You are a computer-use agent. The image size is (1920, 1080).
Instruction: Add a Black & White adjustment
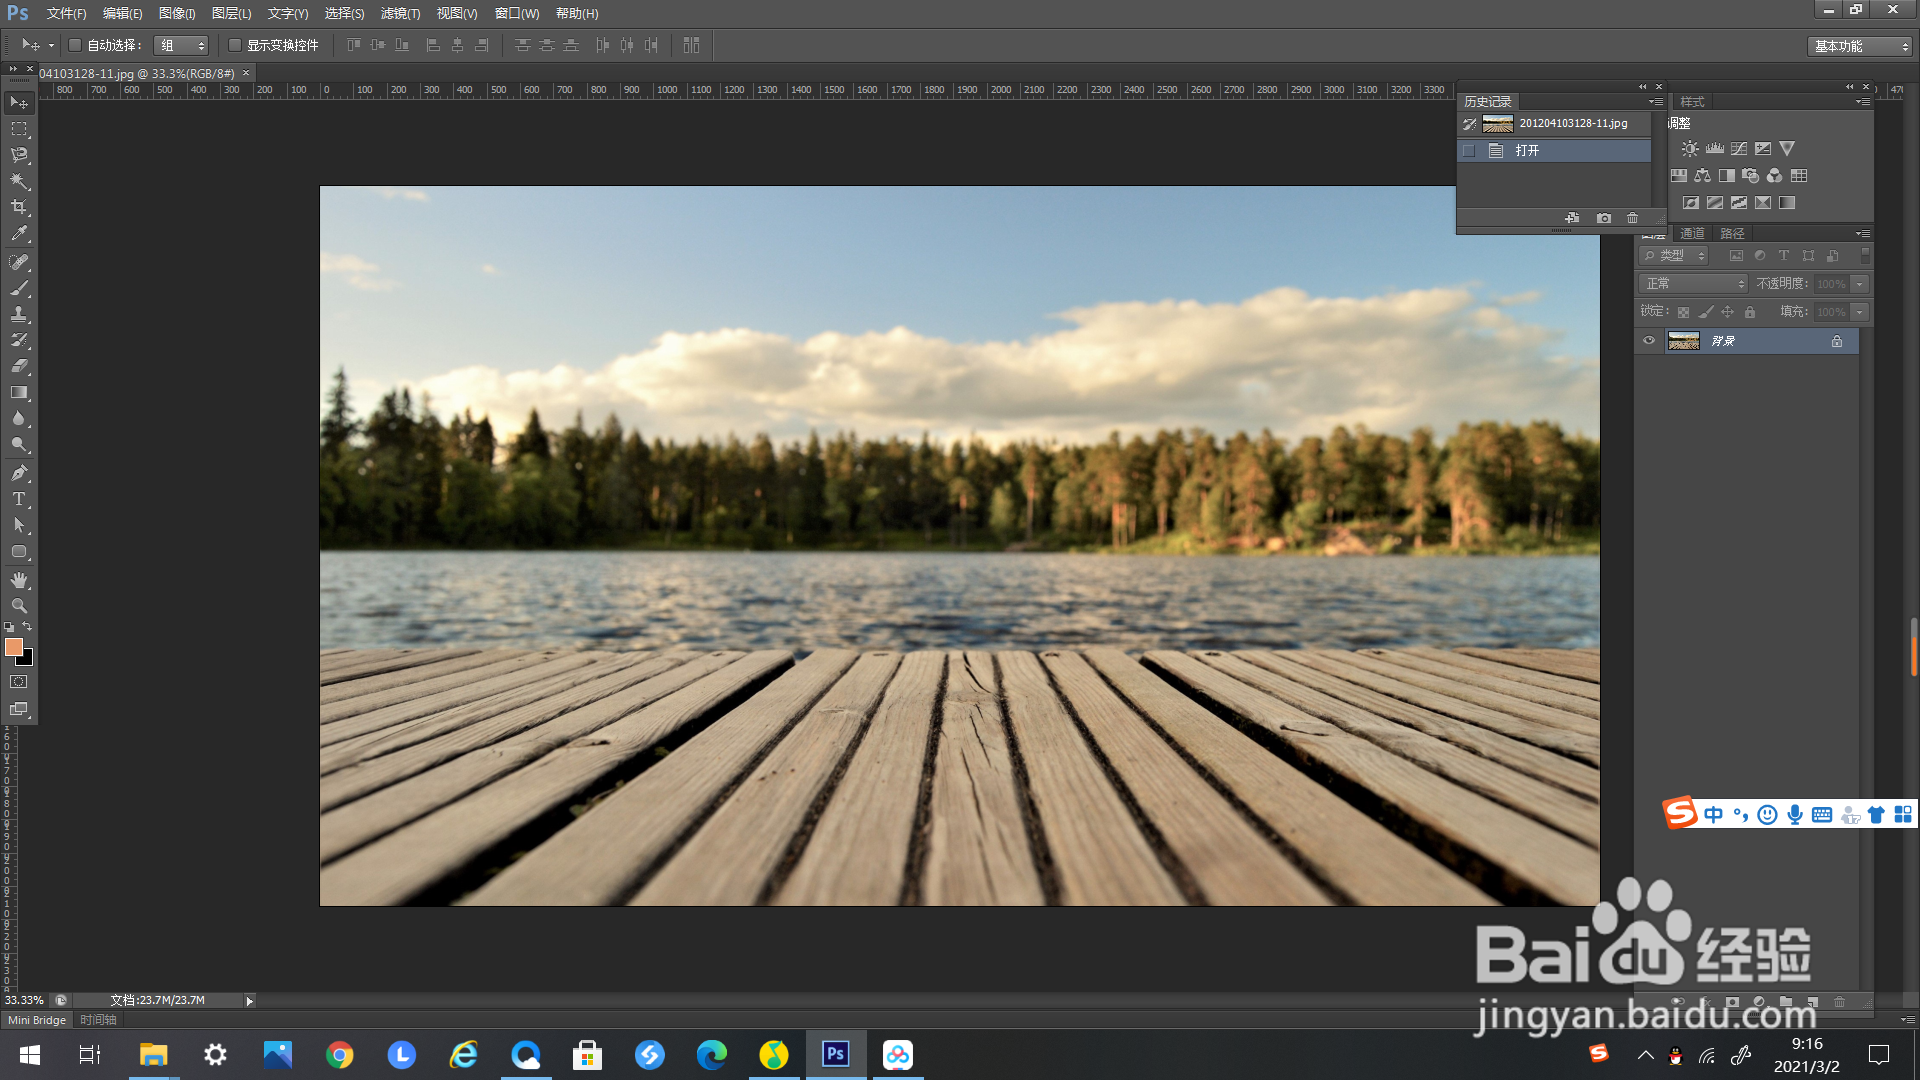click(1726, 176)
